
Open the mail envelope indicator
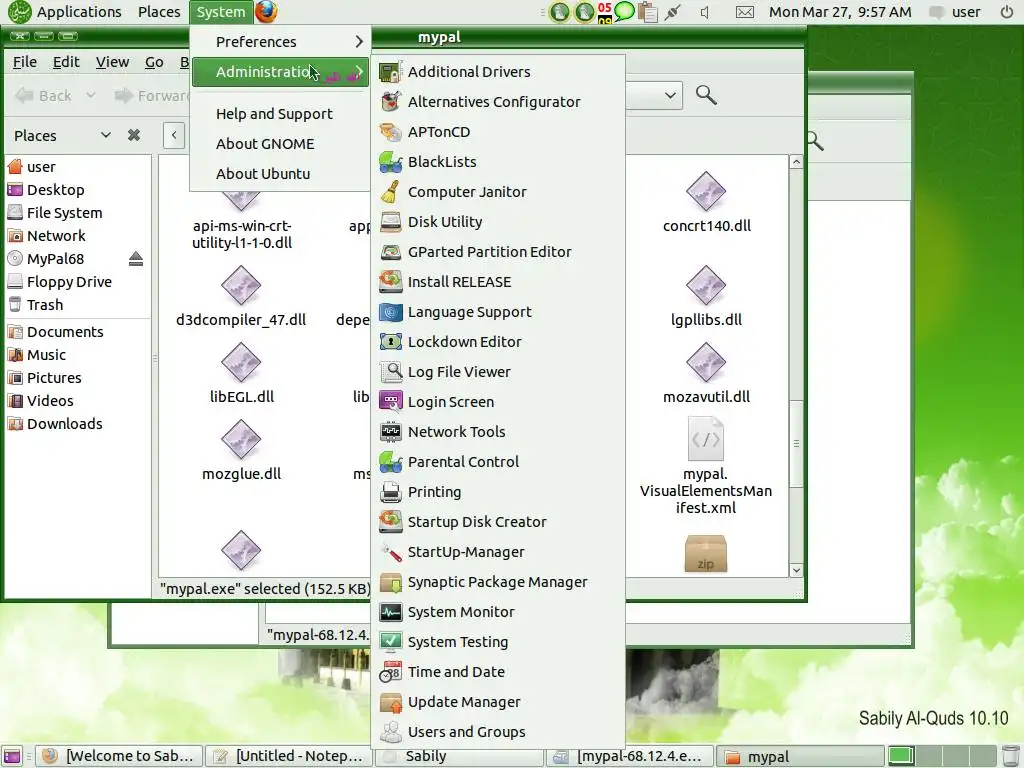coord(744,12)
